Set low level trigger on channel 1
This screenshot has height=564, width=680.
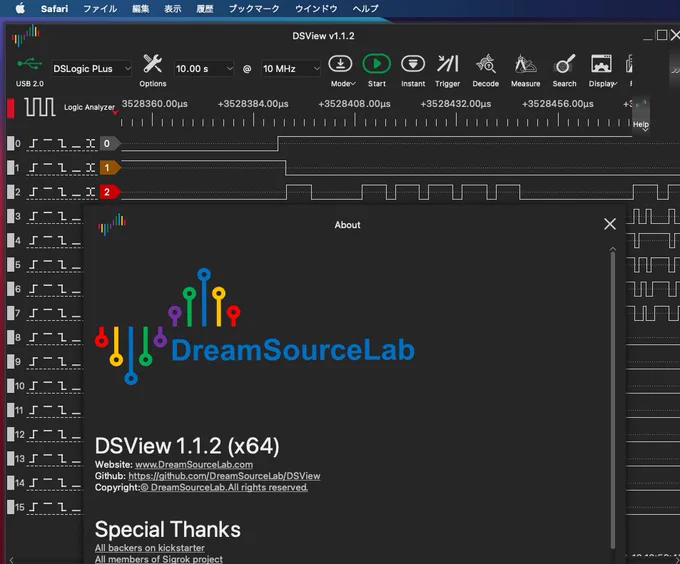point(76,172)
